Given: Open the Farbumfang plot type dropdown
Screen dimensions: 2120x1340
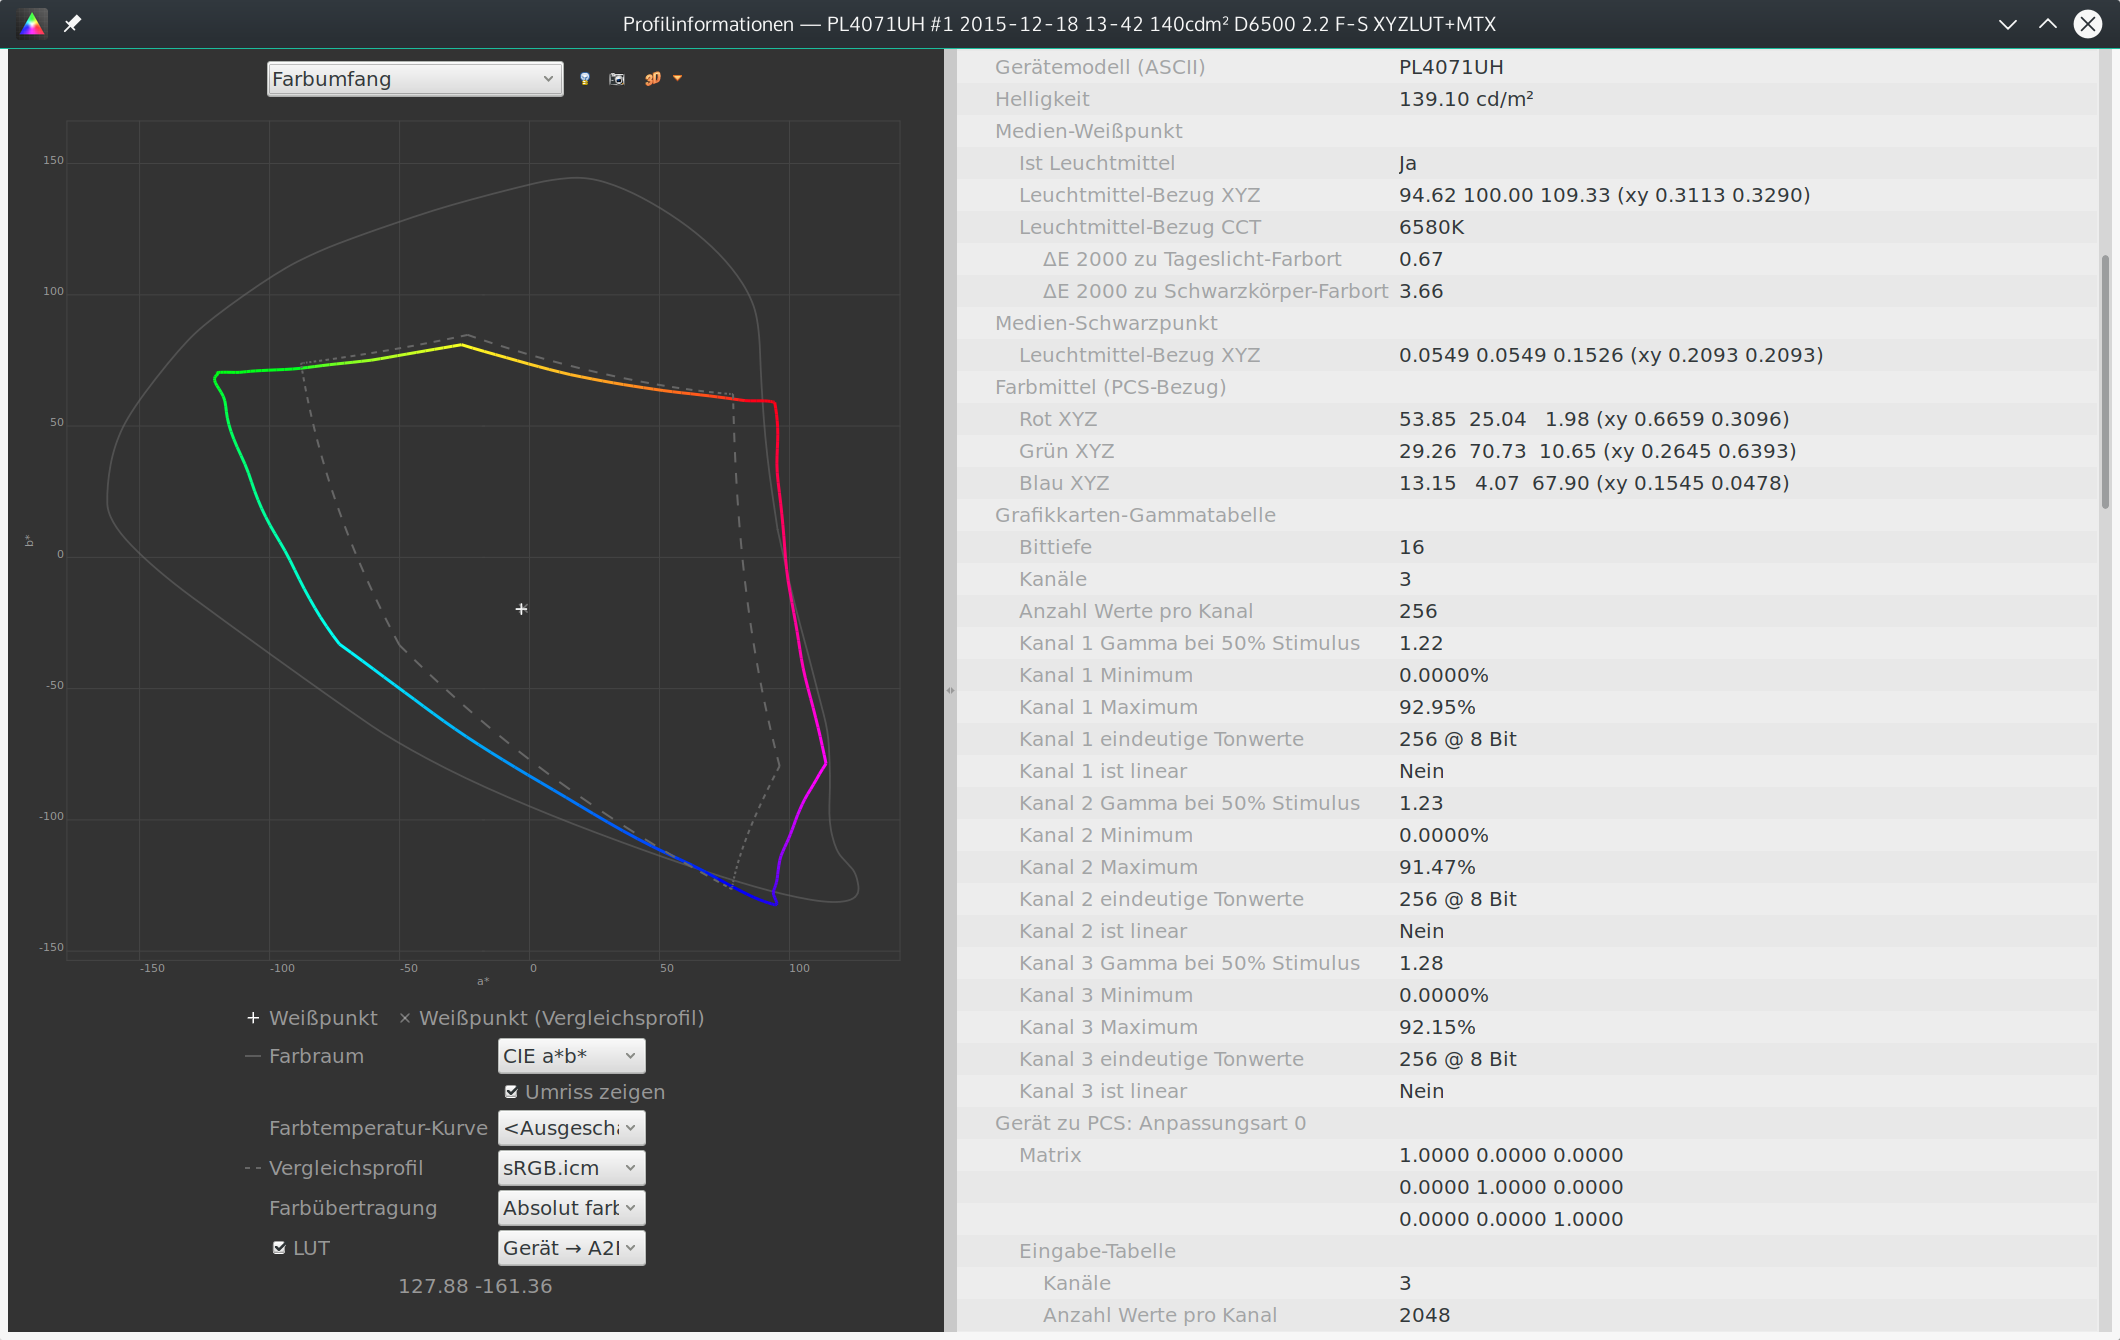Looking at the screenshot, I should 414,79.
